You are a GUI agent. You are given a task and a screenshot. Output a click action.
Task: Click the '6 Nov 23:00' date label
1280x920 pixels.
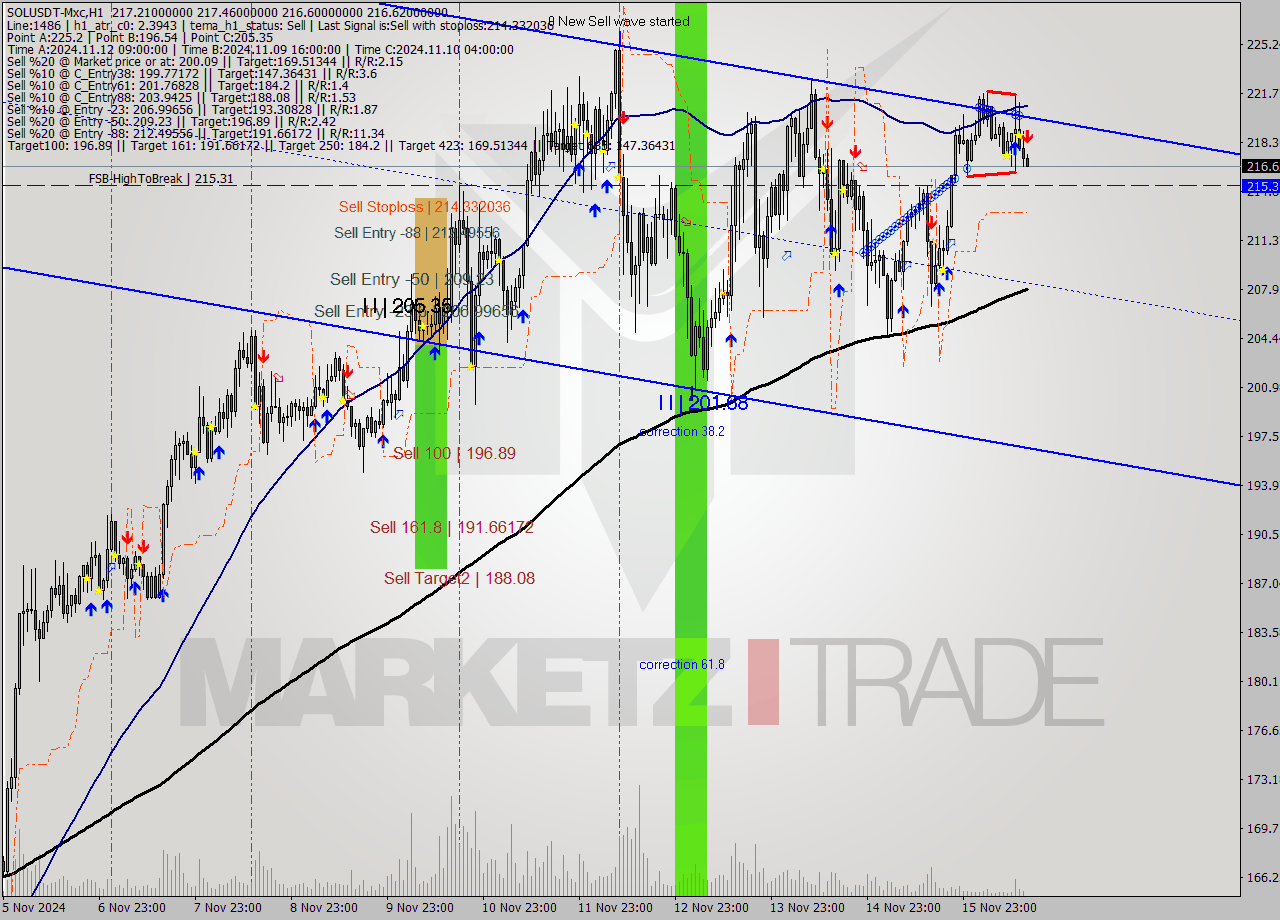(x=130, y=908)
